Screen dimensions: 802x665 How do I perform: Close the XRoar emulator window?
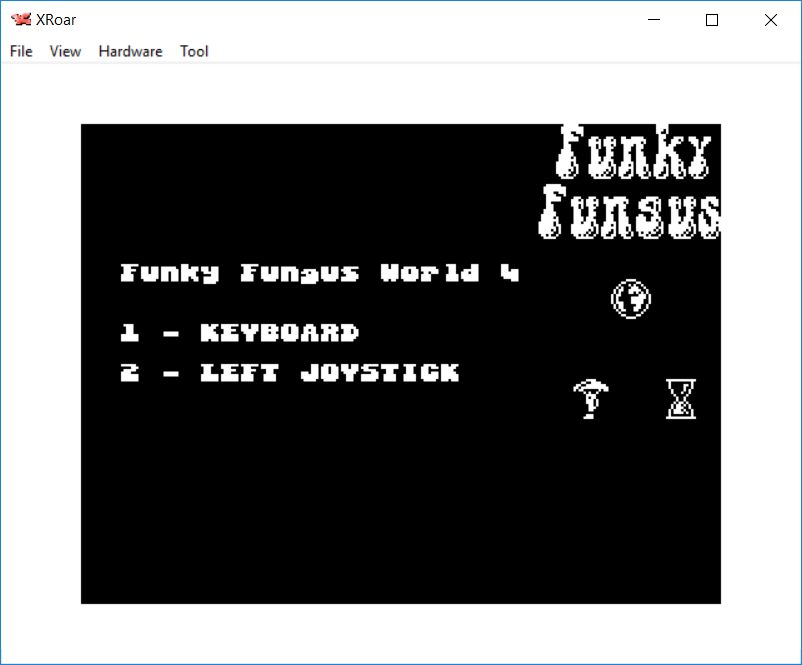coord(770,20)
